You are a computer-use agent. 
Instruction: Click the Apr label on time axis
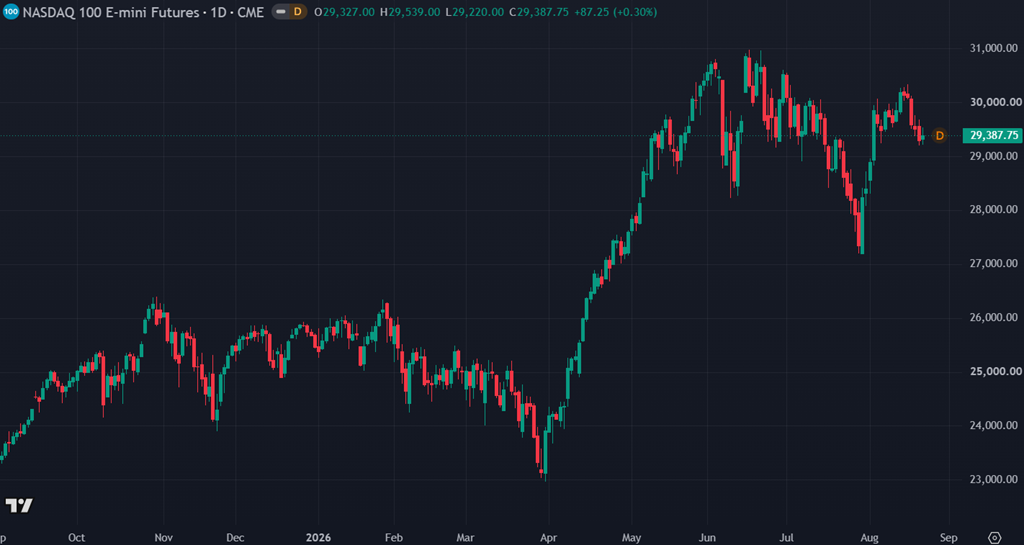[549, 538]
